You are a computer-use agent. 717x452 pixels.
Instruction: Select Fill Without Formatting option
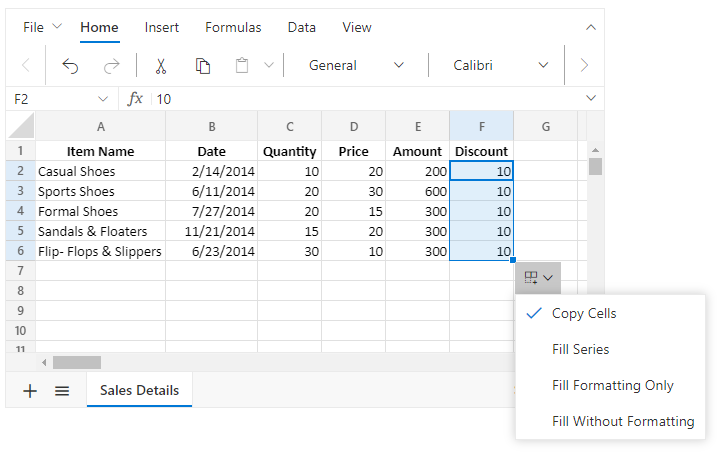pos(622,421)
